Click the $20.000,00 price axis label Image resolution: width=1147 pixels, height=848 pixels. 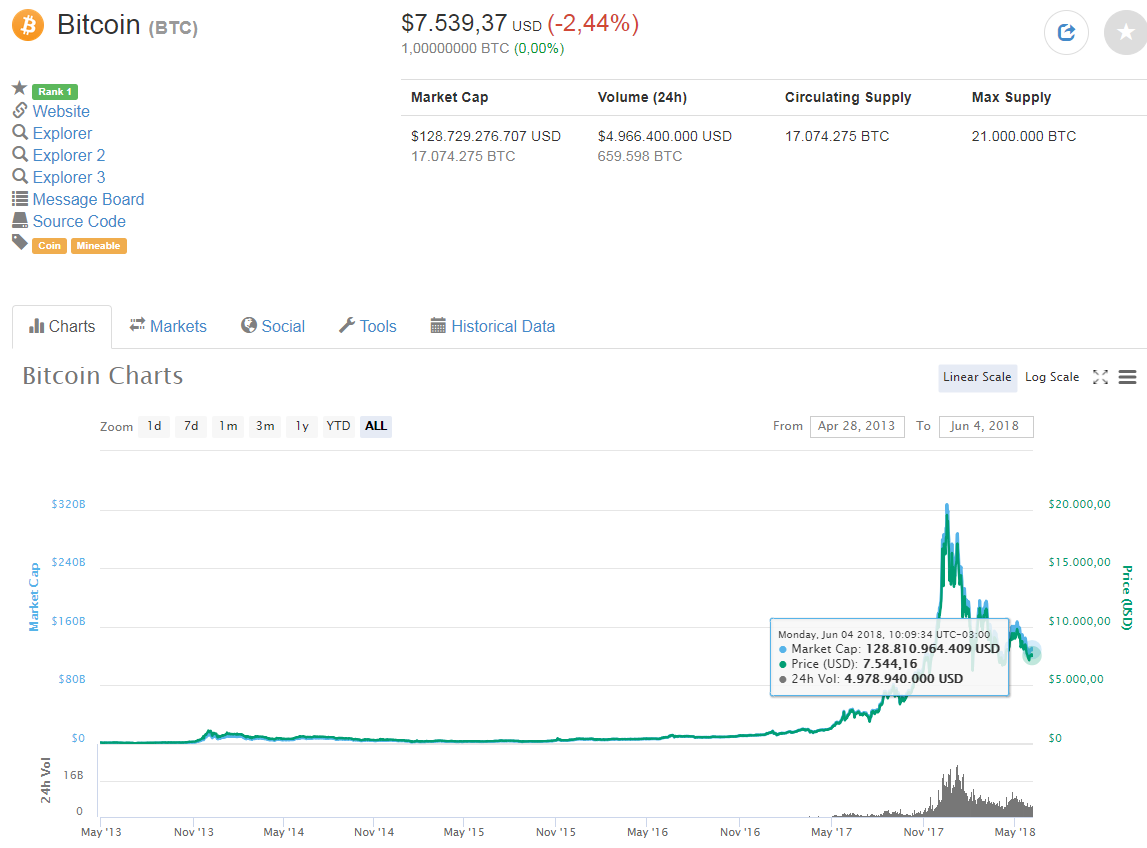1079,504
